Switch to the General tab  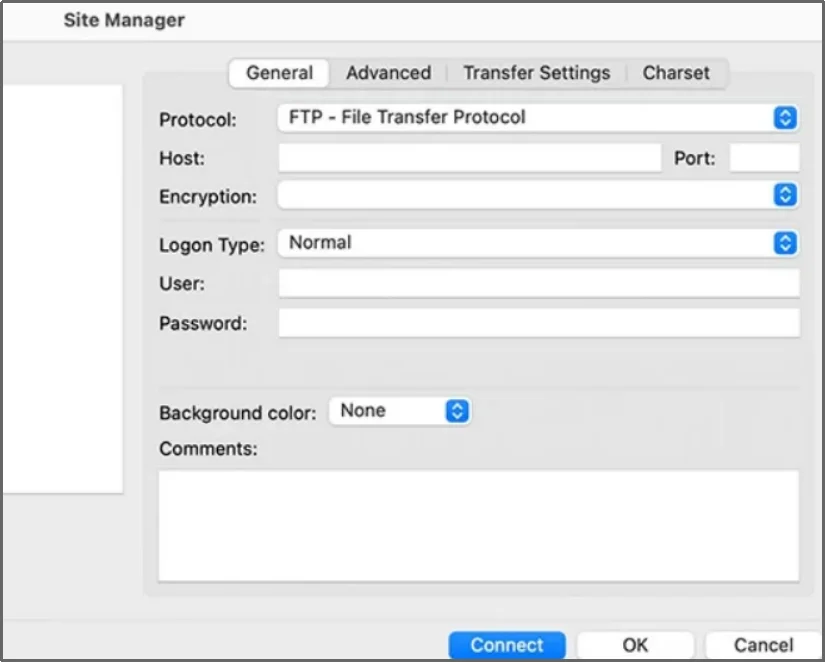(278, 72)
